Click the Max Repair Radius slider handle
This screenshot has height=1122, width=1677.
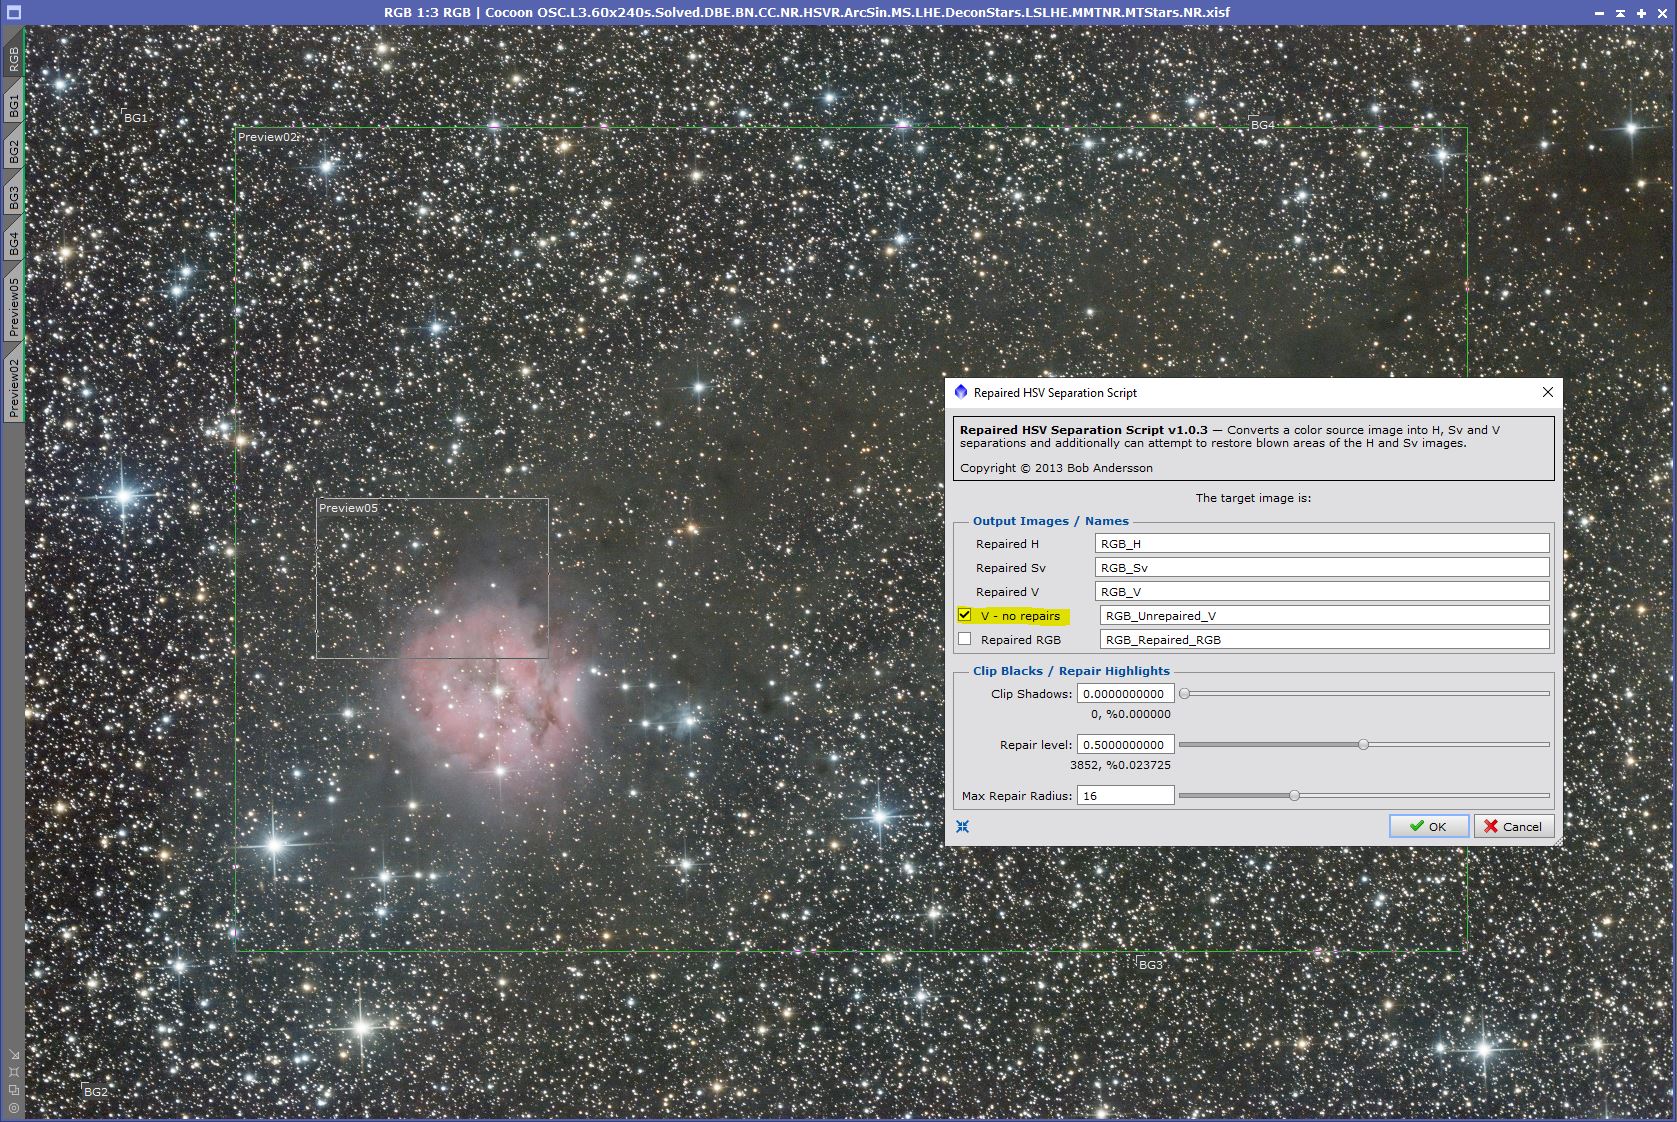point(1295,795)
